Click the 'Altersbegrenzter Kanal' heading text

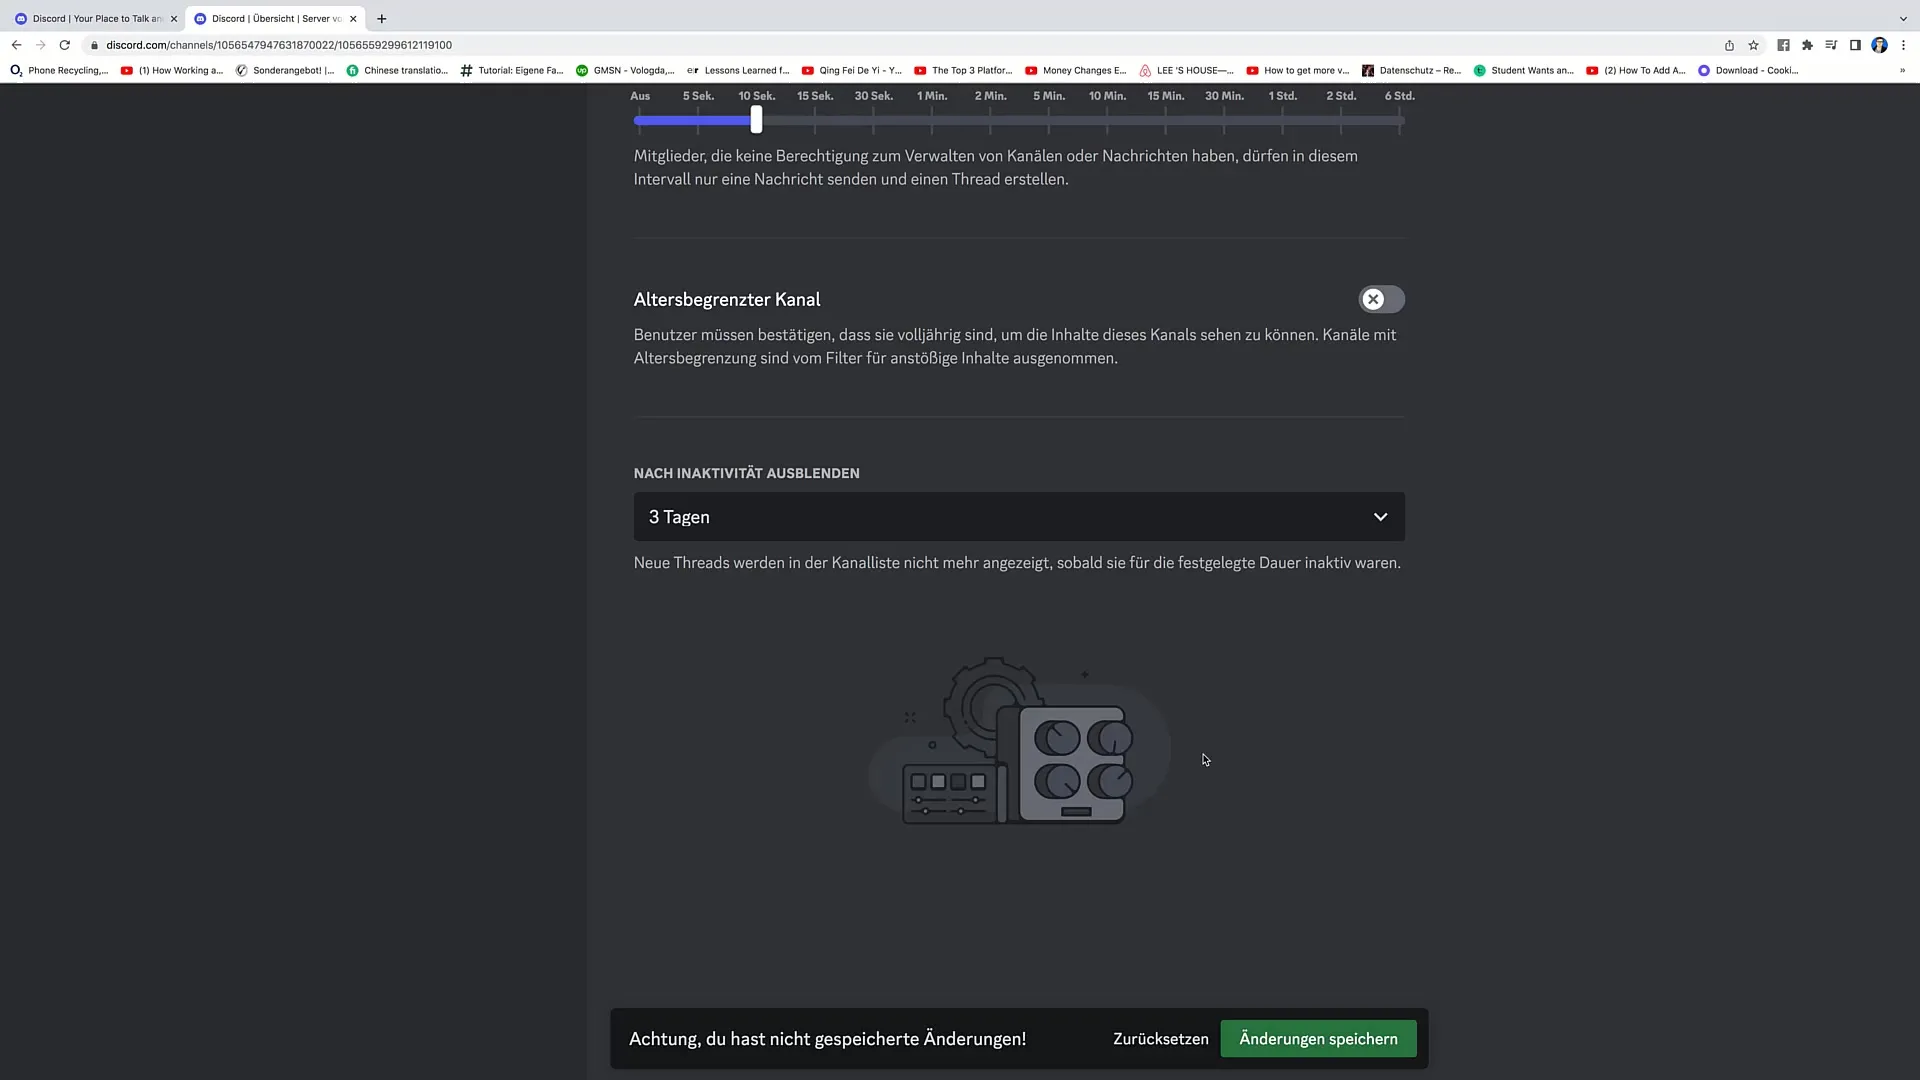[727, 299]
